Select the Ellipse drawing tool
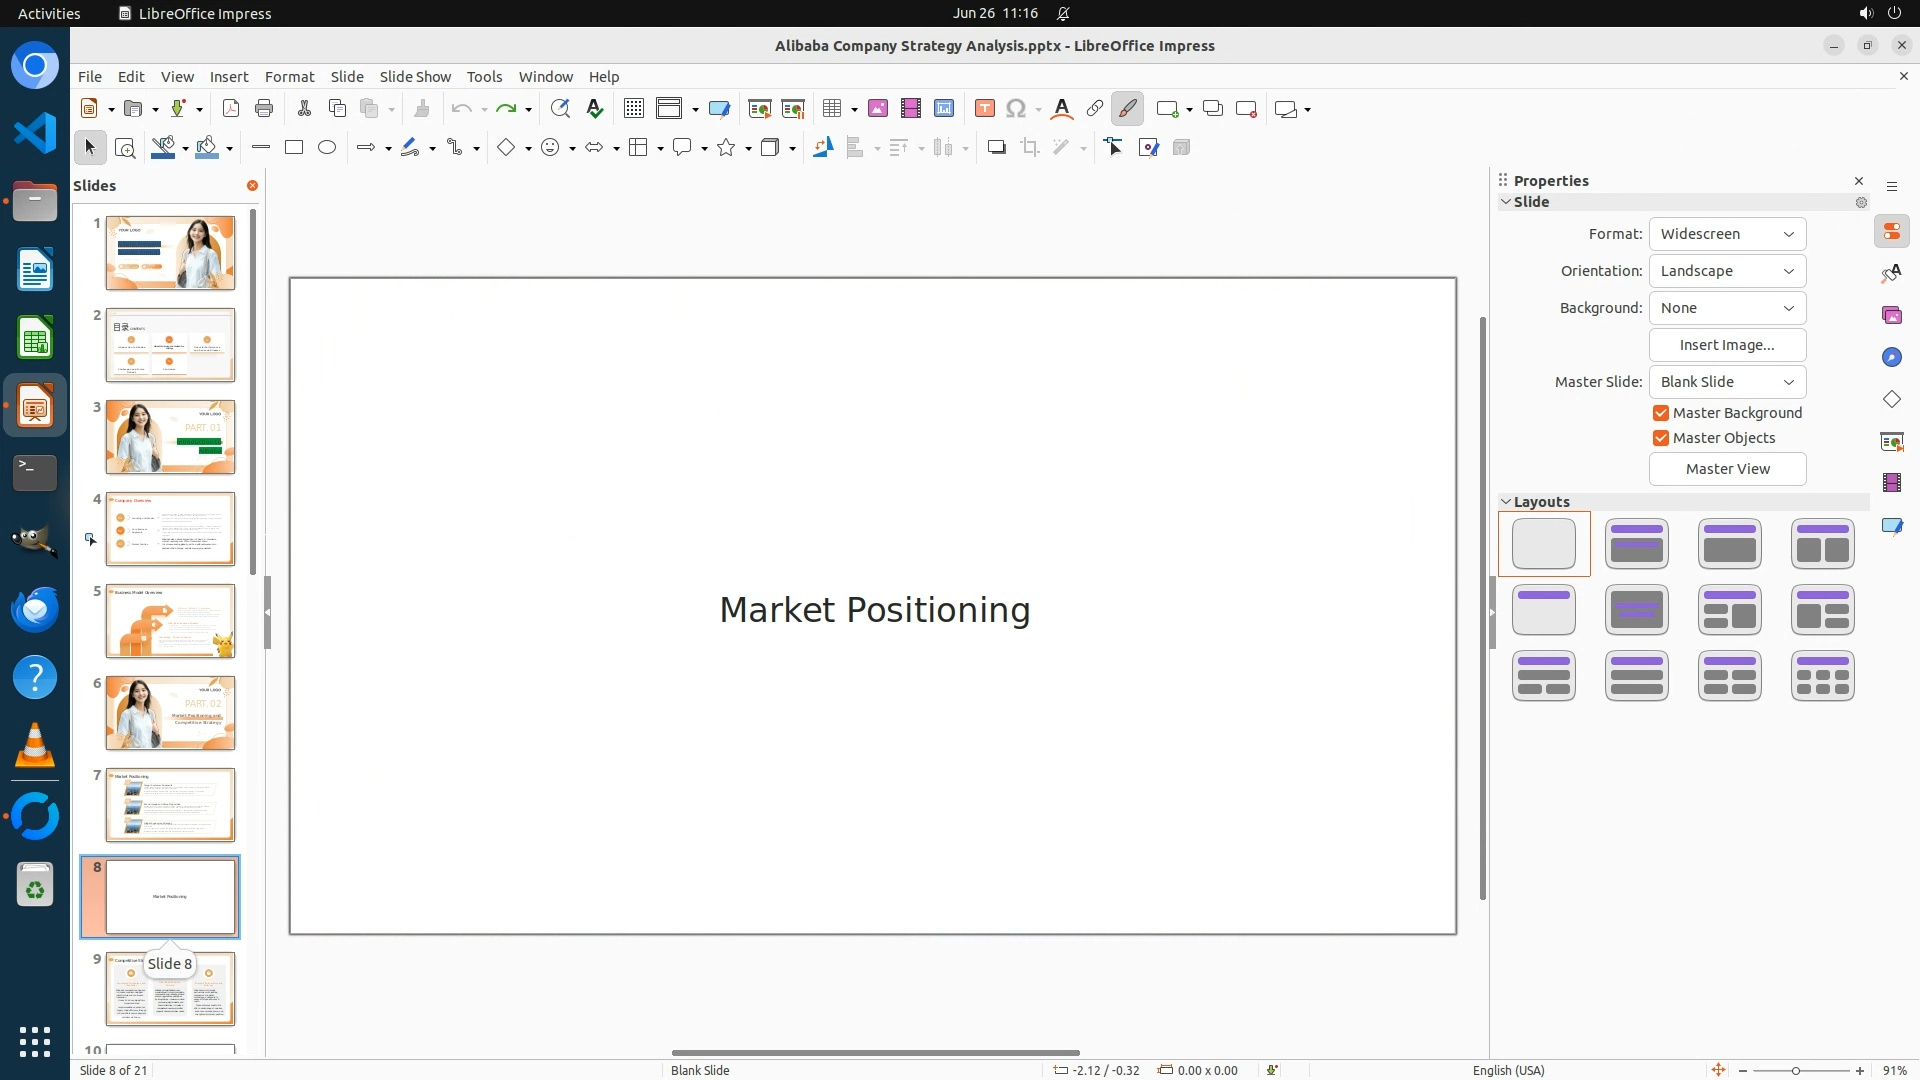1920x1080 pixels. coord(327,148)
